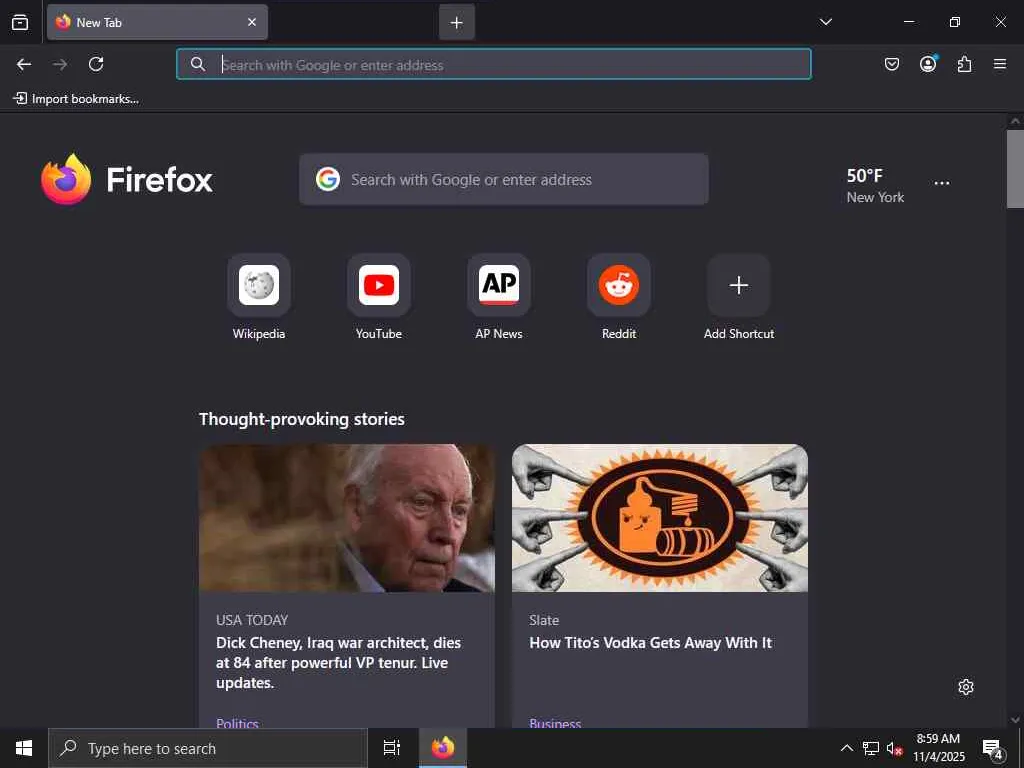Screen dimensions: 1024x768
Task: Focus the address bar search field
Action: click(x=494, y=64)
